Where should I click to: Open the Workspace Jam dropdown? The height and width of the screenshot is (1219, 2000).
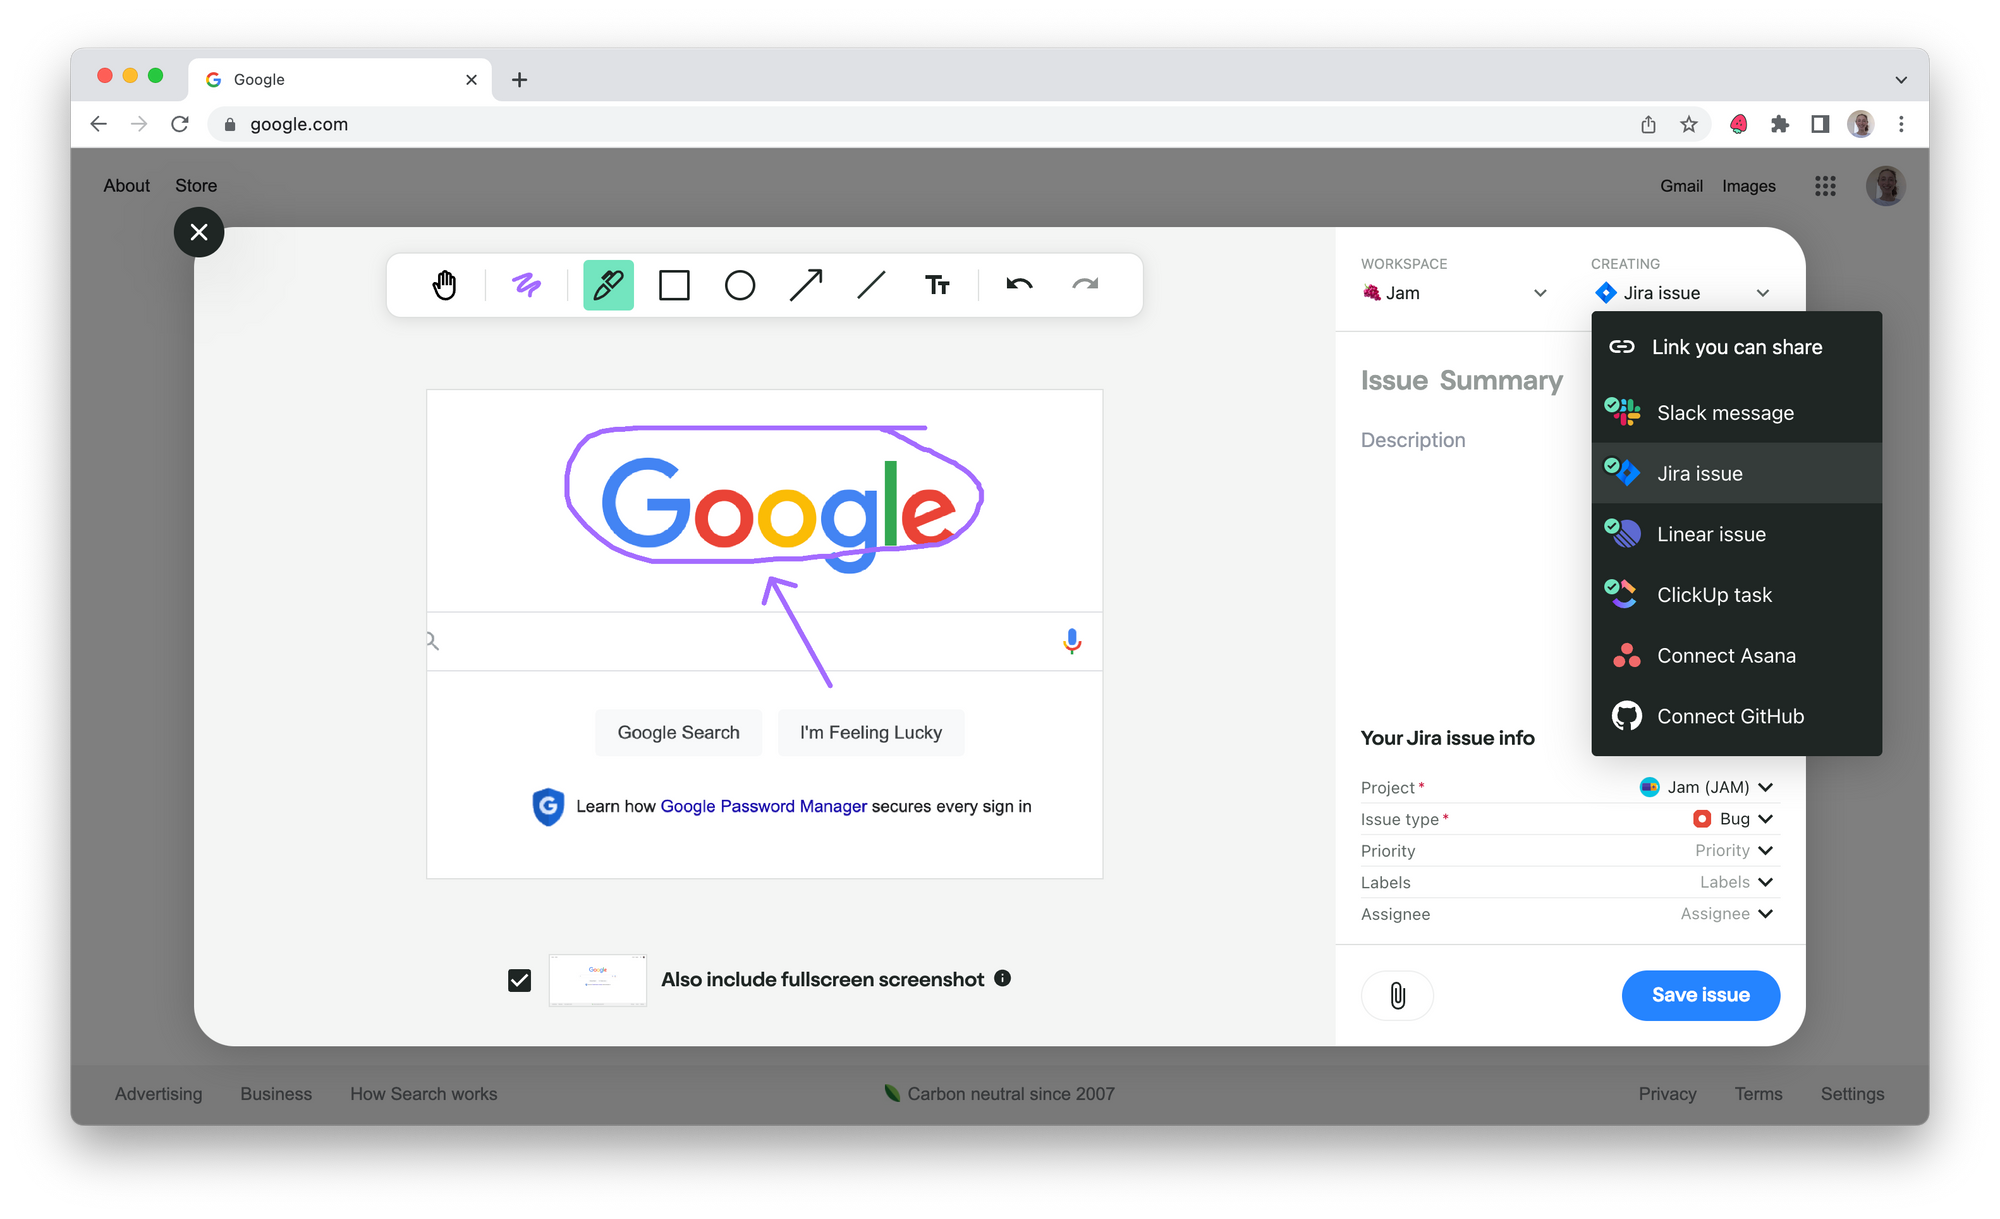(x=1455, y=293)
